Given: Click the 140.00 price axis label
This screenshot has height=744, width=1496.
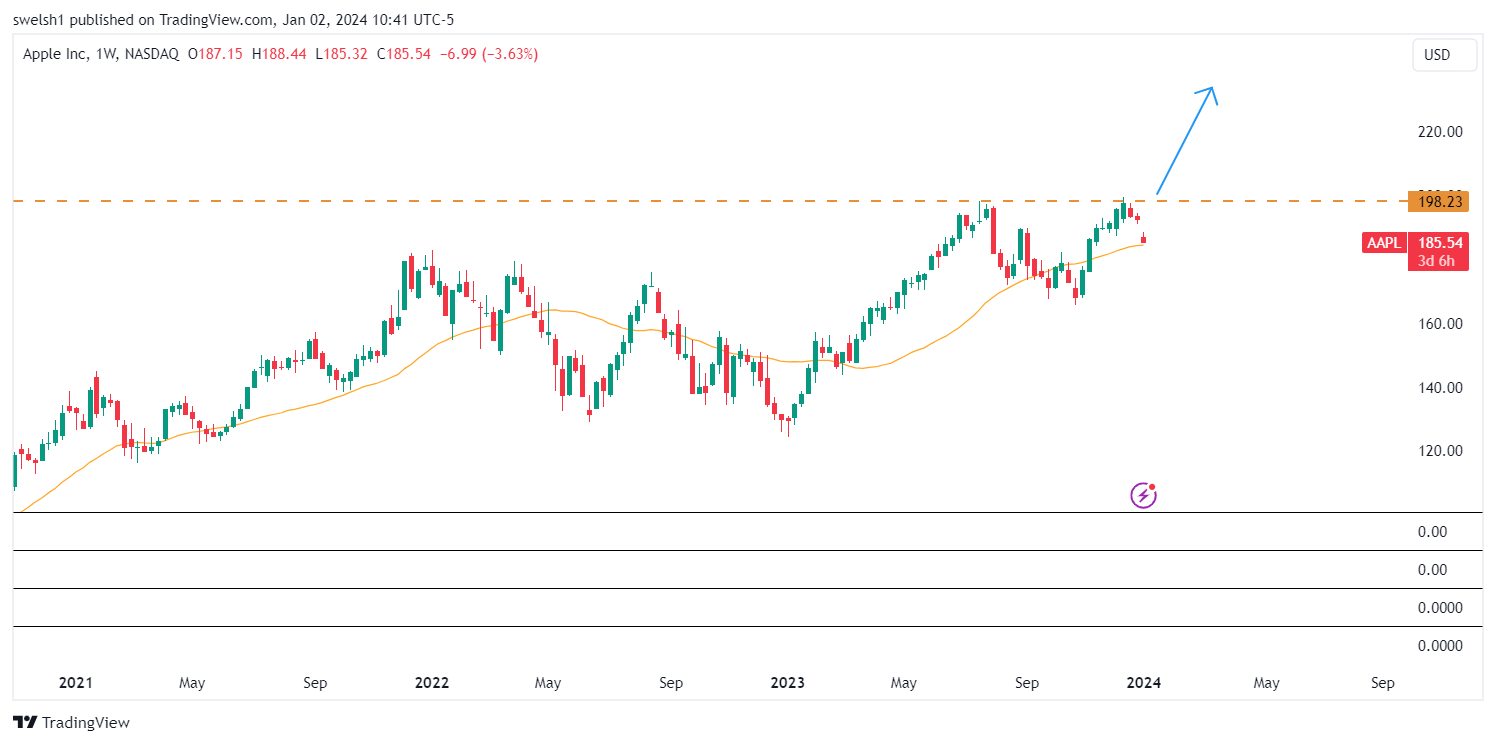Looking at the screenshot, I should 1441,387.
